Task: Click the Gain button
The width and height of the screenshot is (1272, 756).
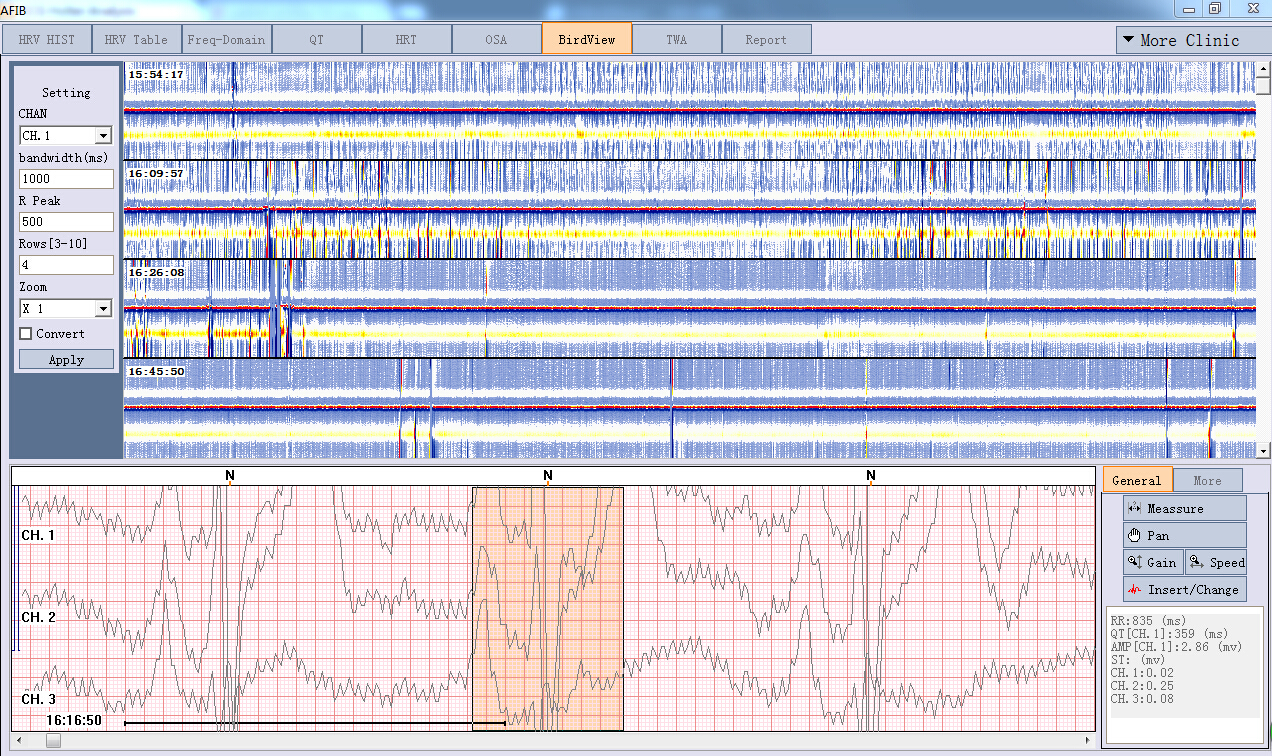Action: tap(1153, 562)
